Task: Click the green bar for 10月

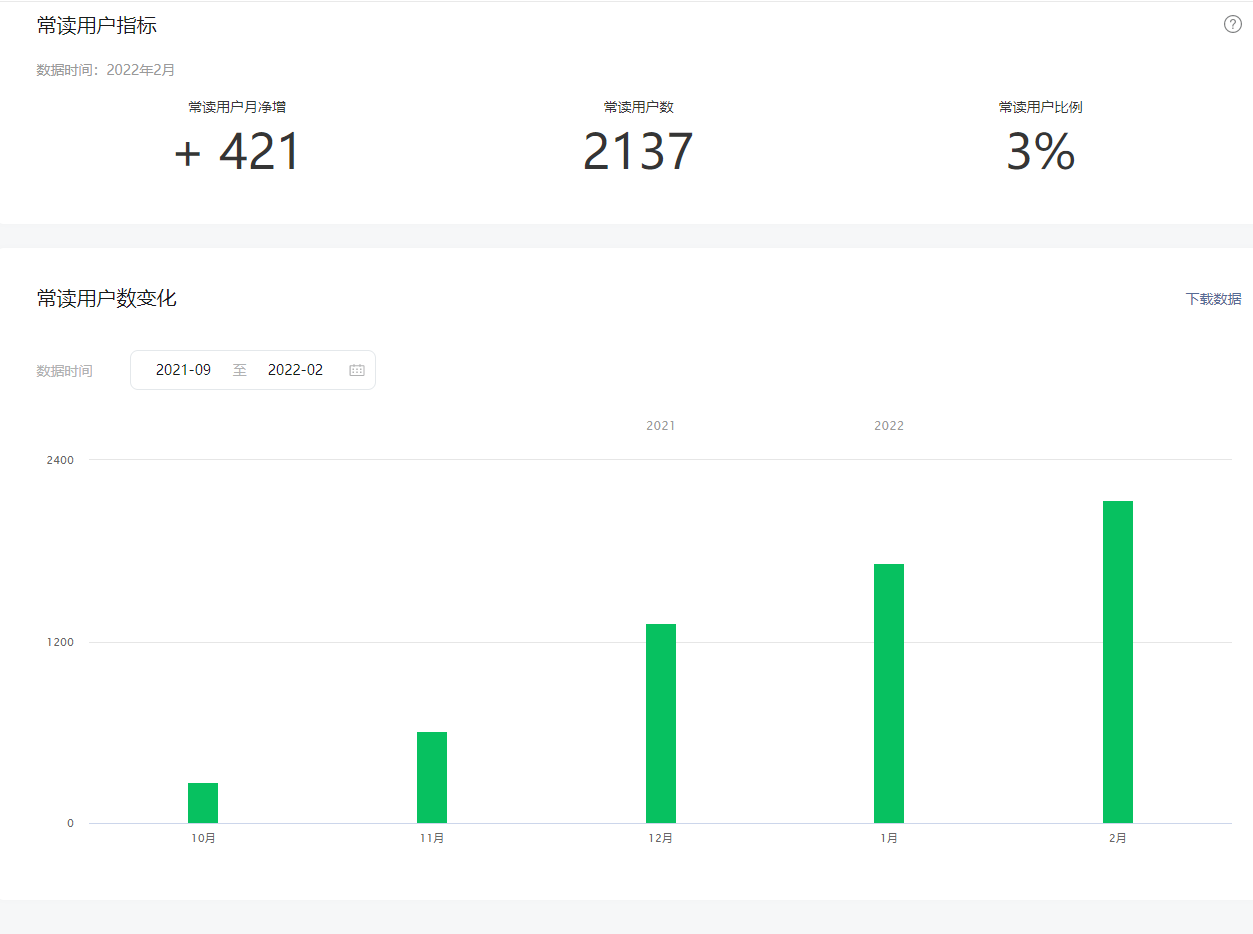Action: [203, 803]
